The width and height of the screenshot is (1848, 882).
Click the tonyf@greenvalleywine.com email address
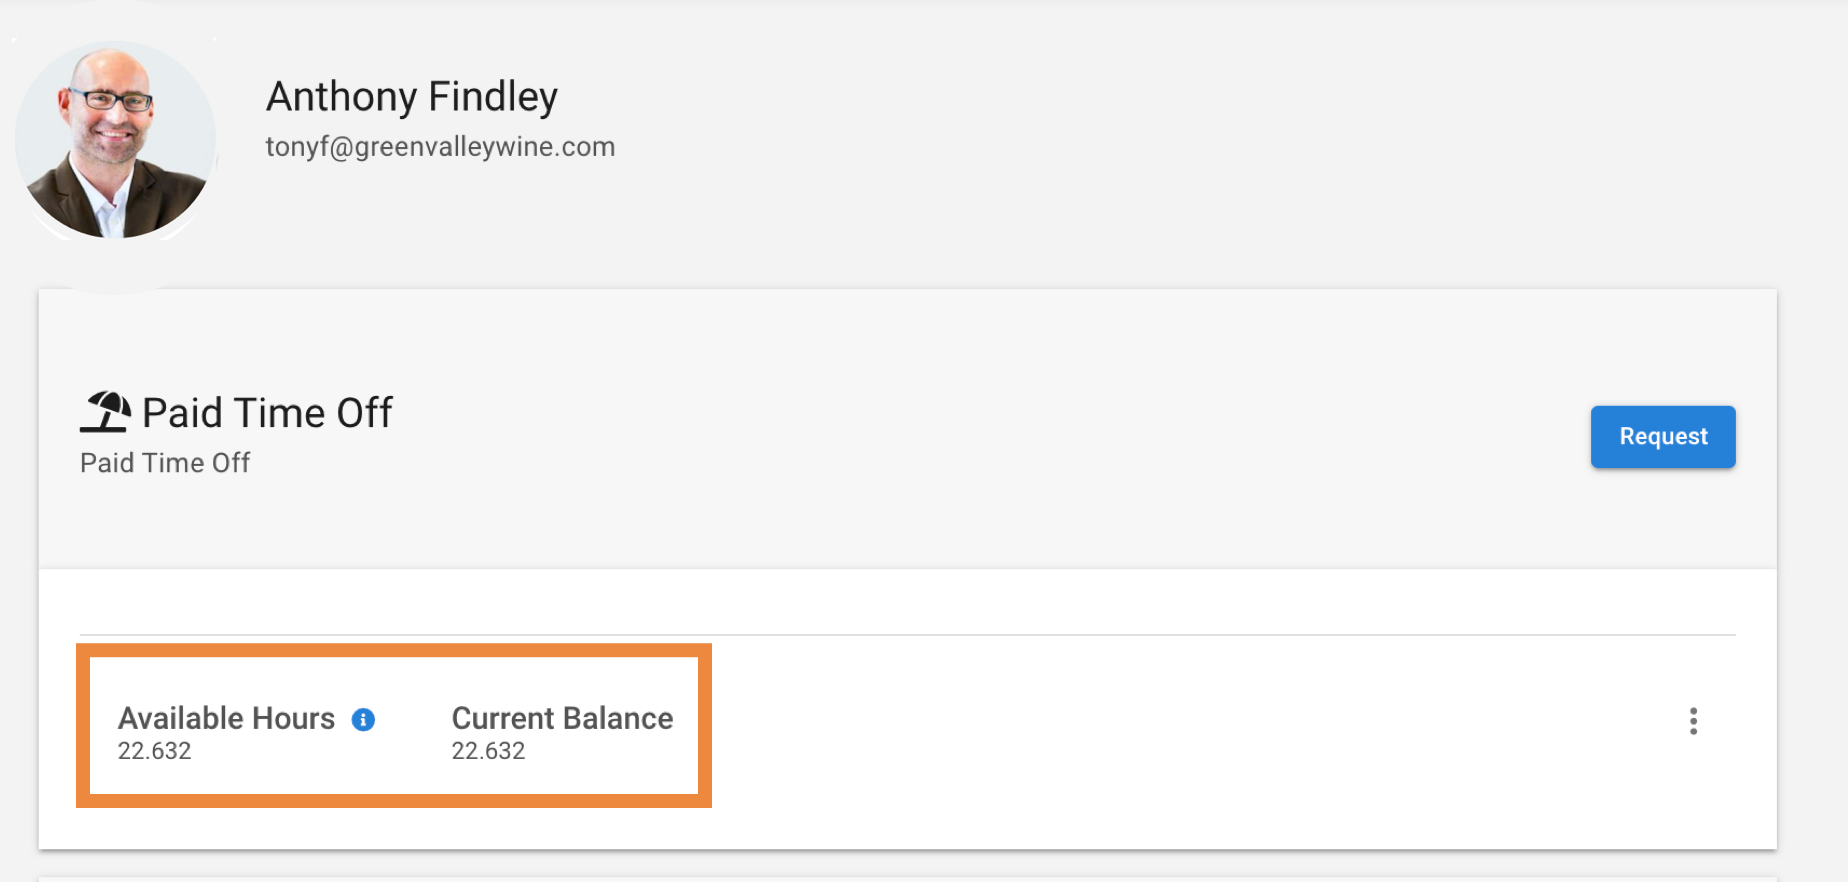tap(440, 147)
